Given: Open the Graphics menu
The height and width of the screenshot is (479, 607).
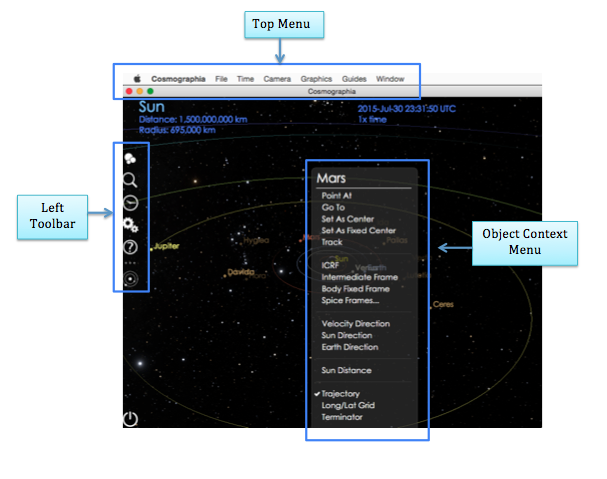Looking at the screenshot, I should 316,78.
